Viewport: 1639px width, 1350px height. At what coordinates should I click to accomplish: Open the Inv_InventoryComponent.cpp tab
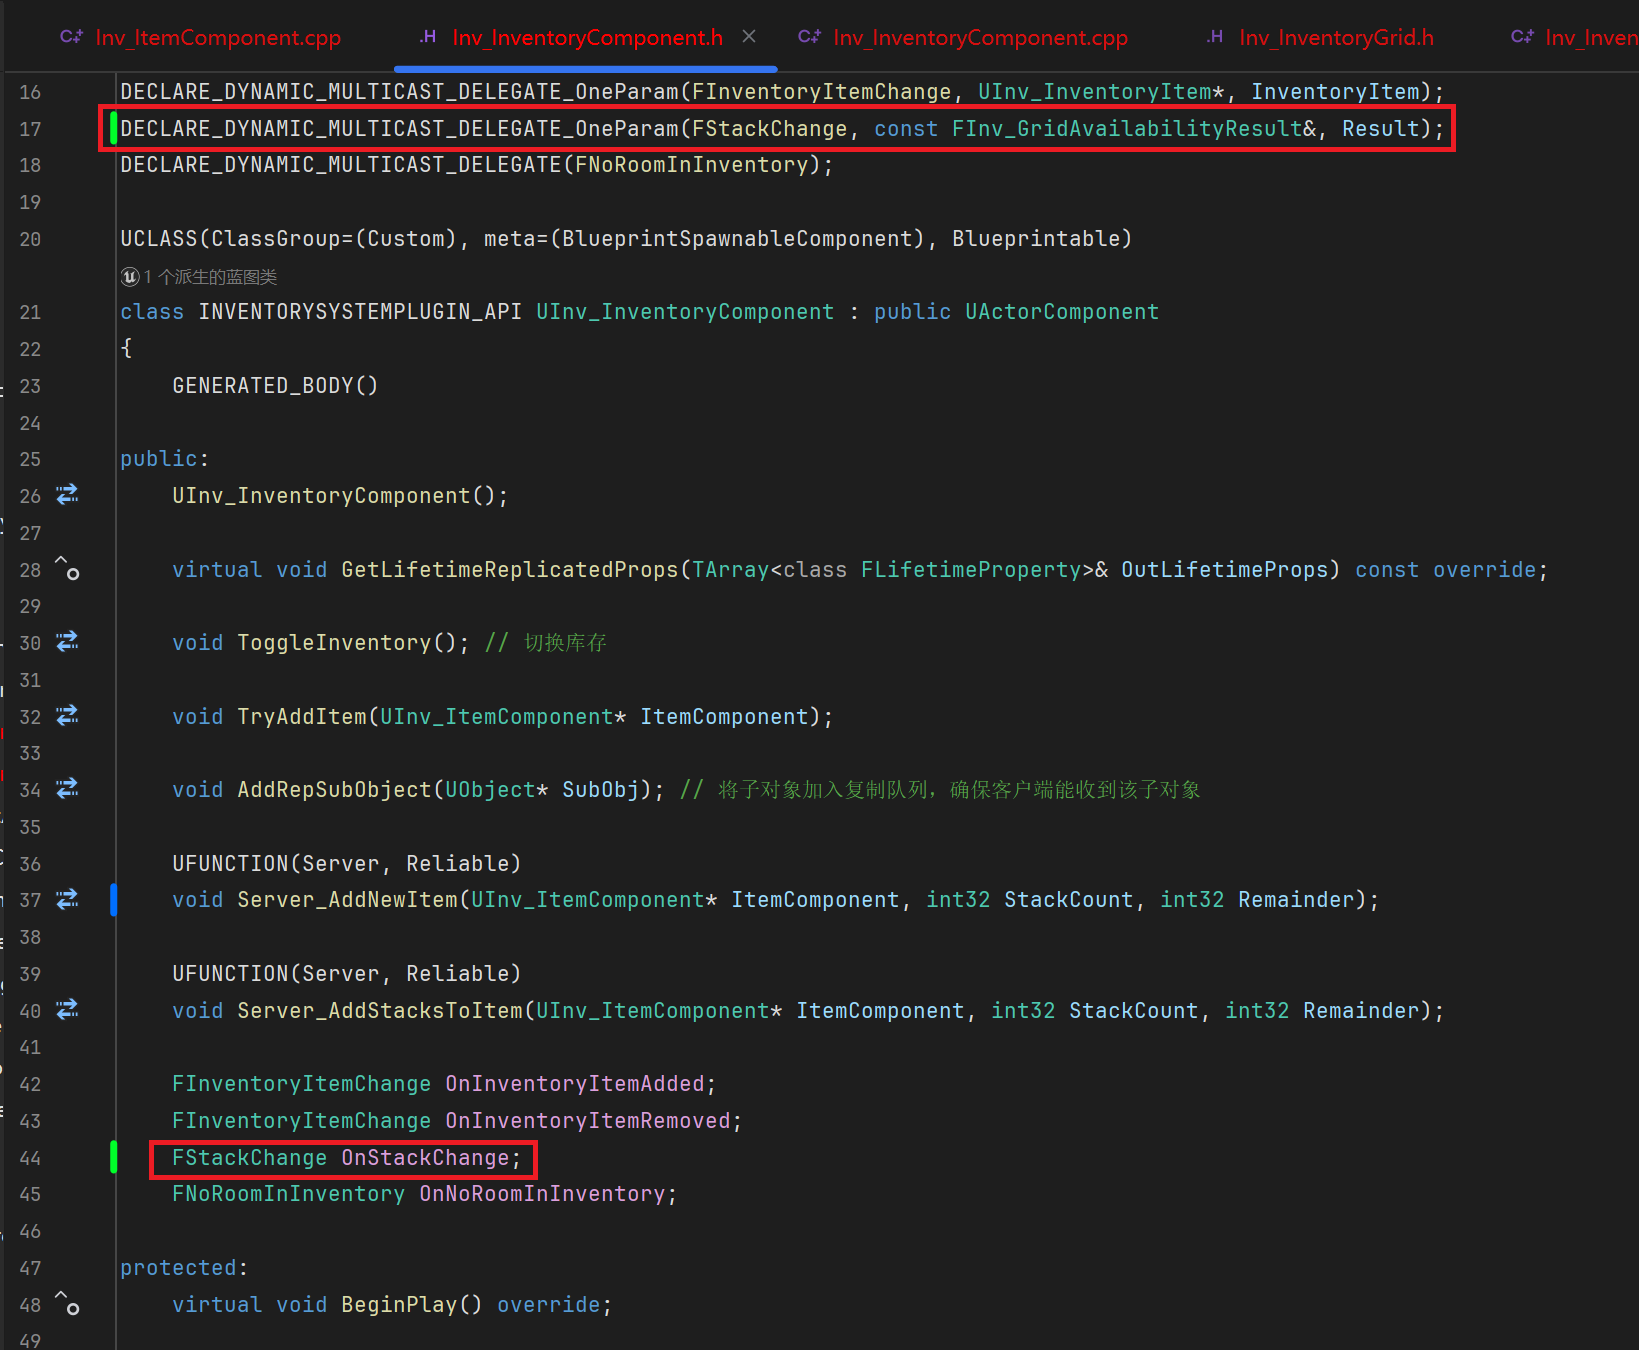click(980, 38)
